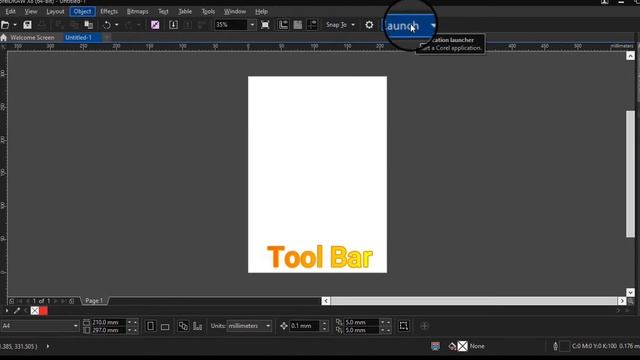Go to the first page arrow

[x=20, y=301]
